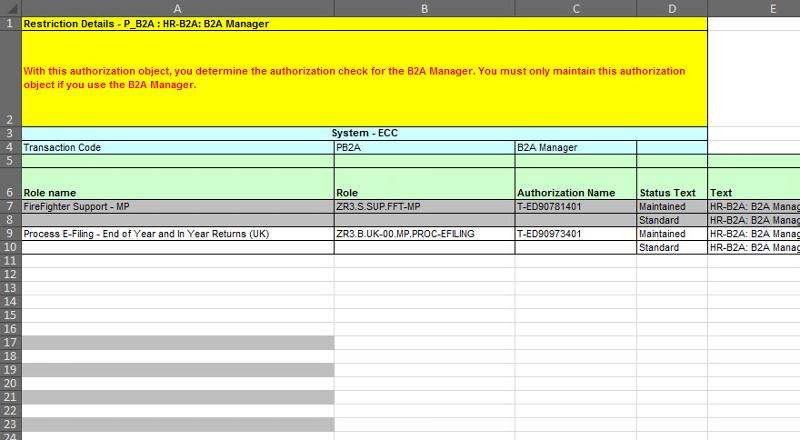Click the gray shaded cell in row 21
The width and height of the screenshot is (800, 440).
click(x=178, y=397)
